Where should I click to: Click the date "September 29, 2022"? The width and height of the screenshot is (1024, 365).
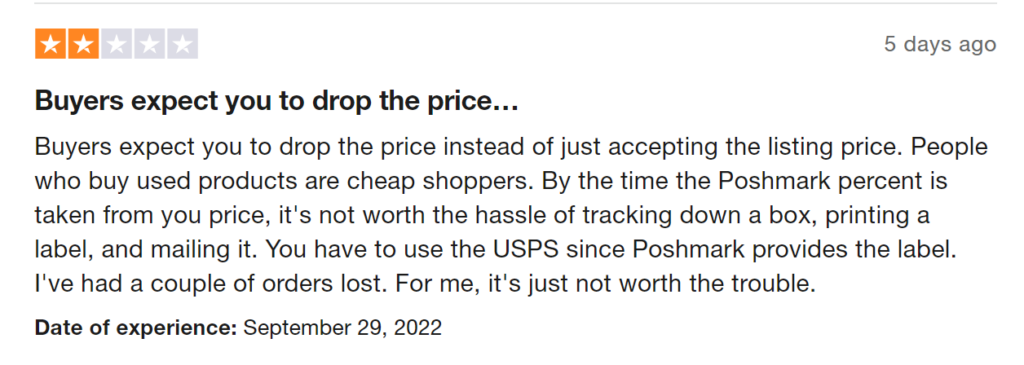[x=343, y=327]
